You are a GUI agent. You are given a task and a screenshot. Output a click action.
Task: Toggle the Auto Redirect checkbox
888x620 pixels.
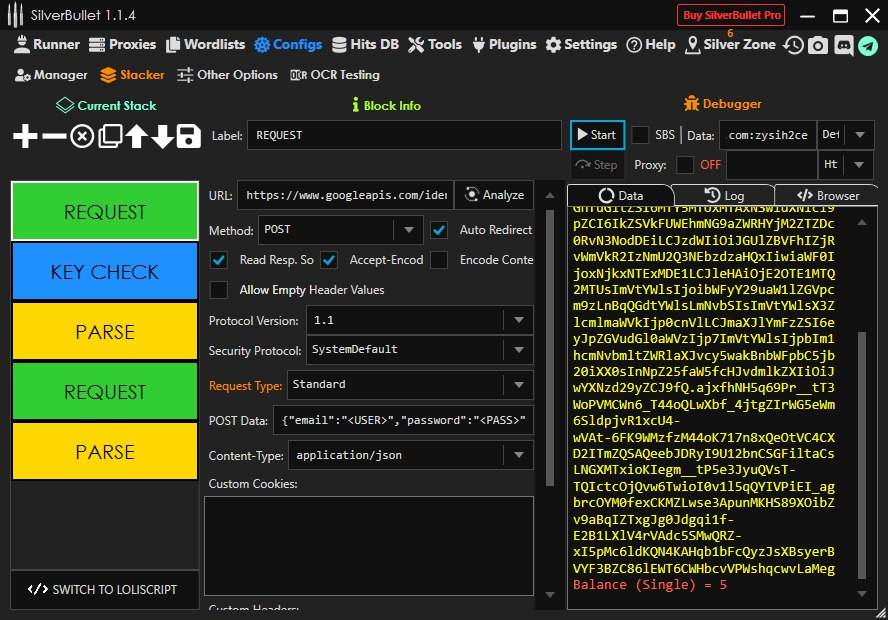[x=439, y=230]
